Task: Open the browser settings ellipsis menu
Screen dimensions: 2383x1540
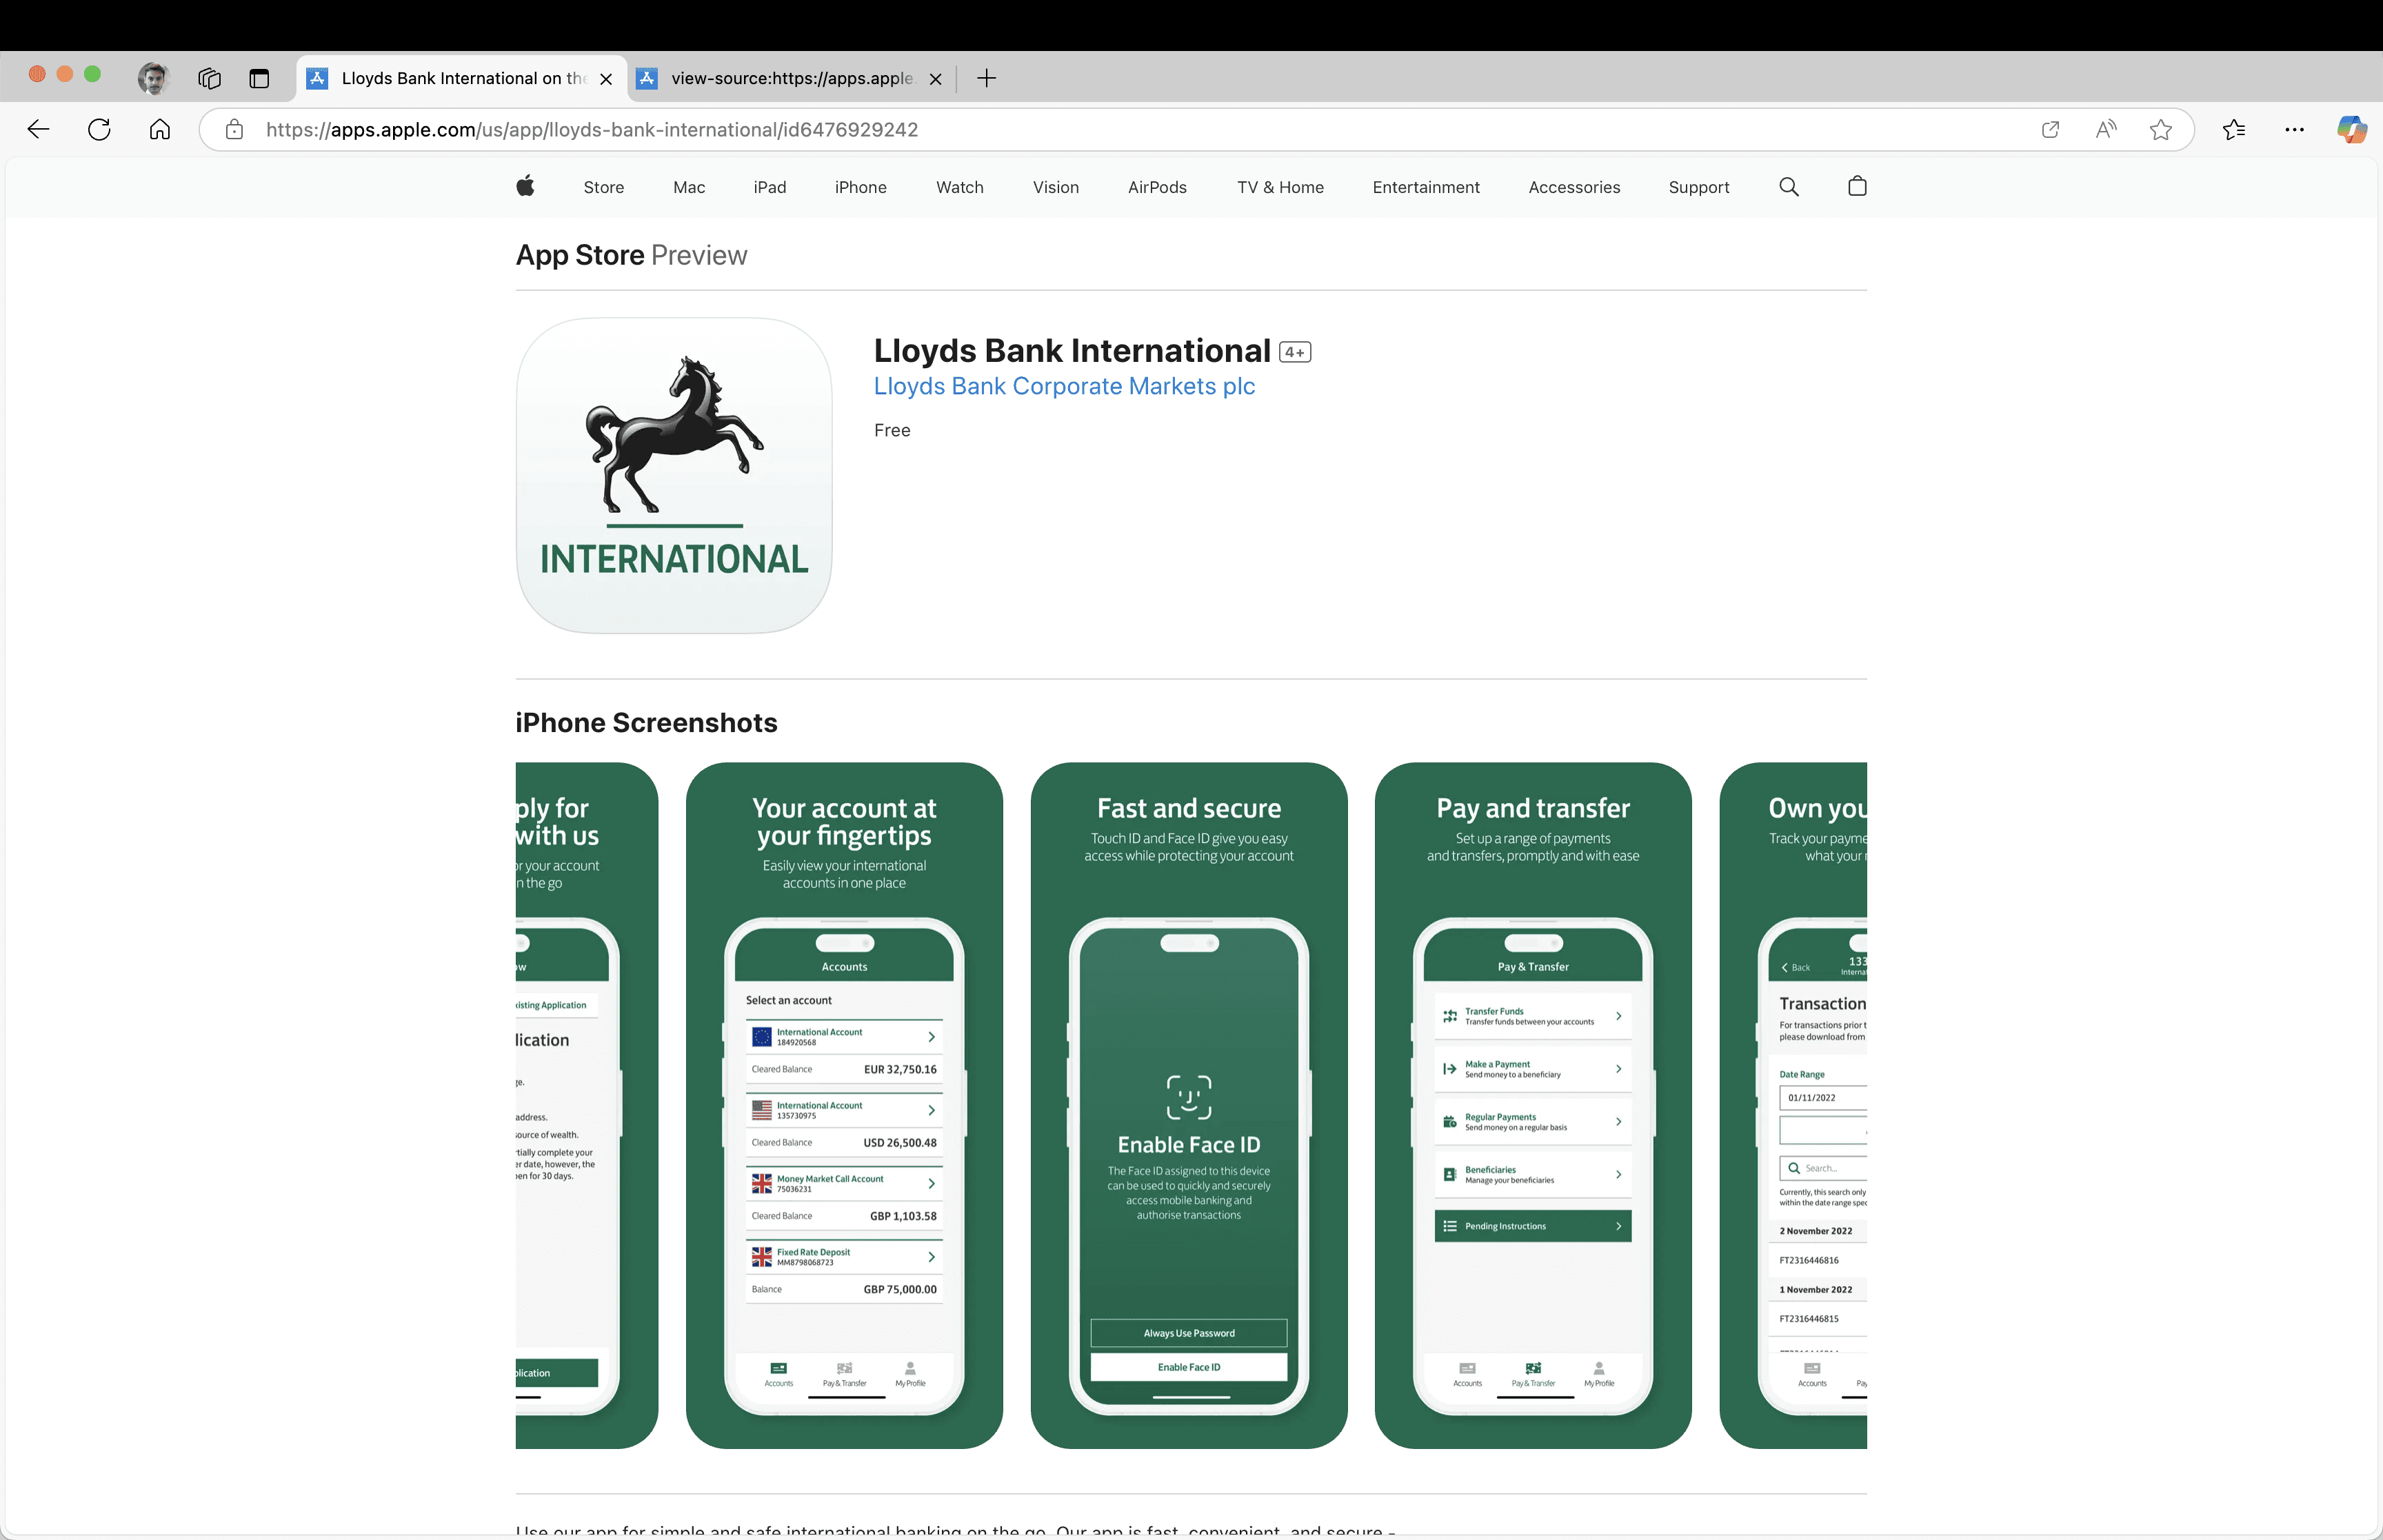Action: [2294, 129]
